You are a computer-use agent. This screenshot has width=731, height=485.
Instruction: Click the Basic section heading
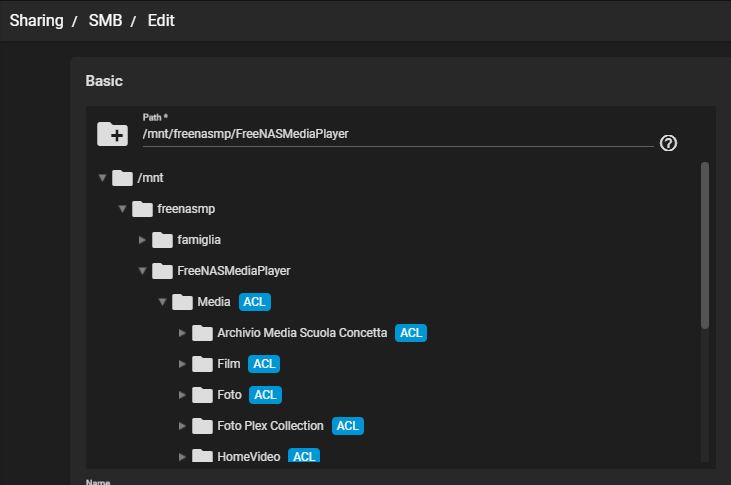pos(104,81)
